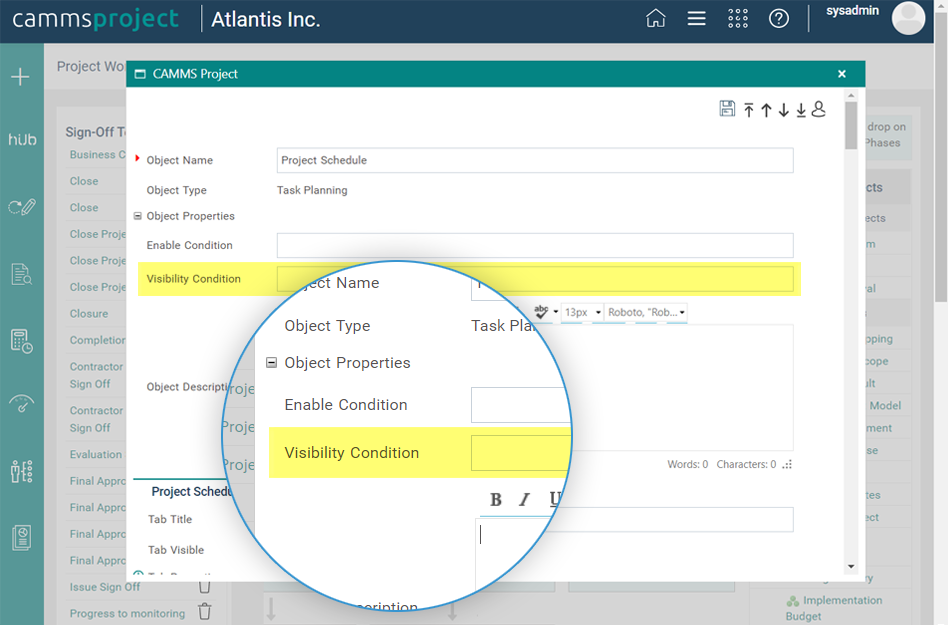This screenshot has height=625, width=948.
Task: Click the Atlantis Inc. organisation name
Action: tap(265, 19)
